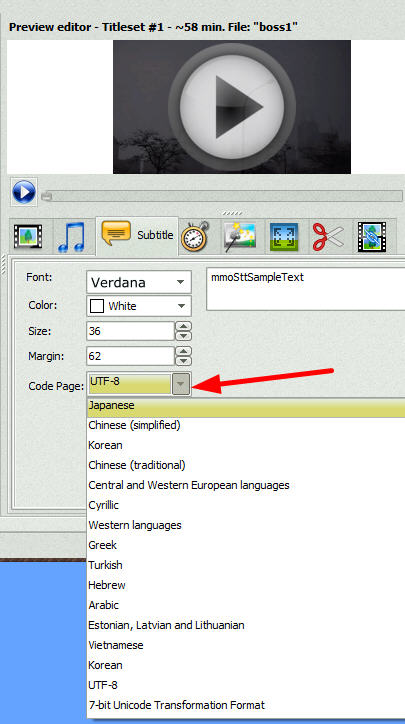This screenshot has width=405, height=724.
Task: Select Japanese from code page list
Action: point(246,406)
